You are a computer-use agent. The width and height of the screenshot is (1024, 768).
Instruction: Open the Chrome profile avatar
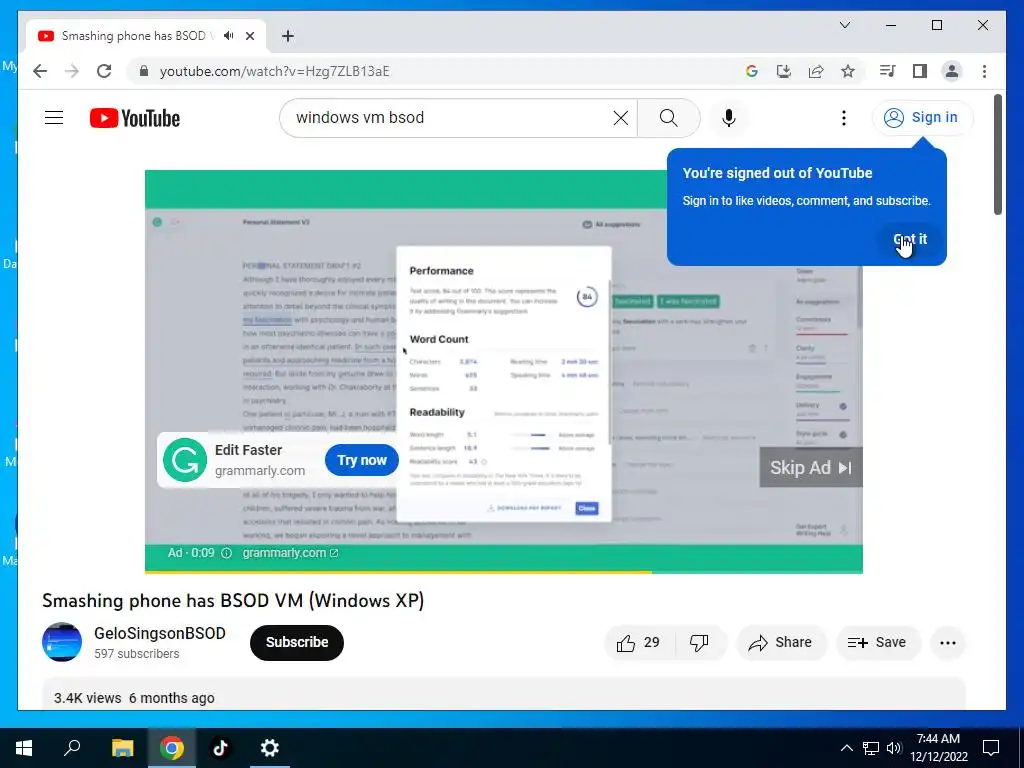(952, 71)
